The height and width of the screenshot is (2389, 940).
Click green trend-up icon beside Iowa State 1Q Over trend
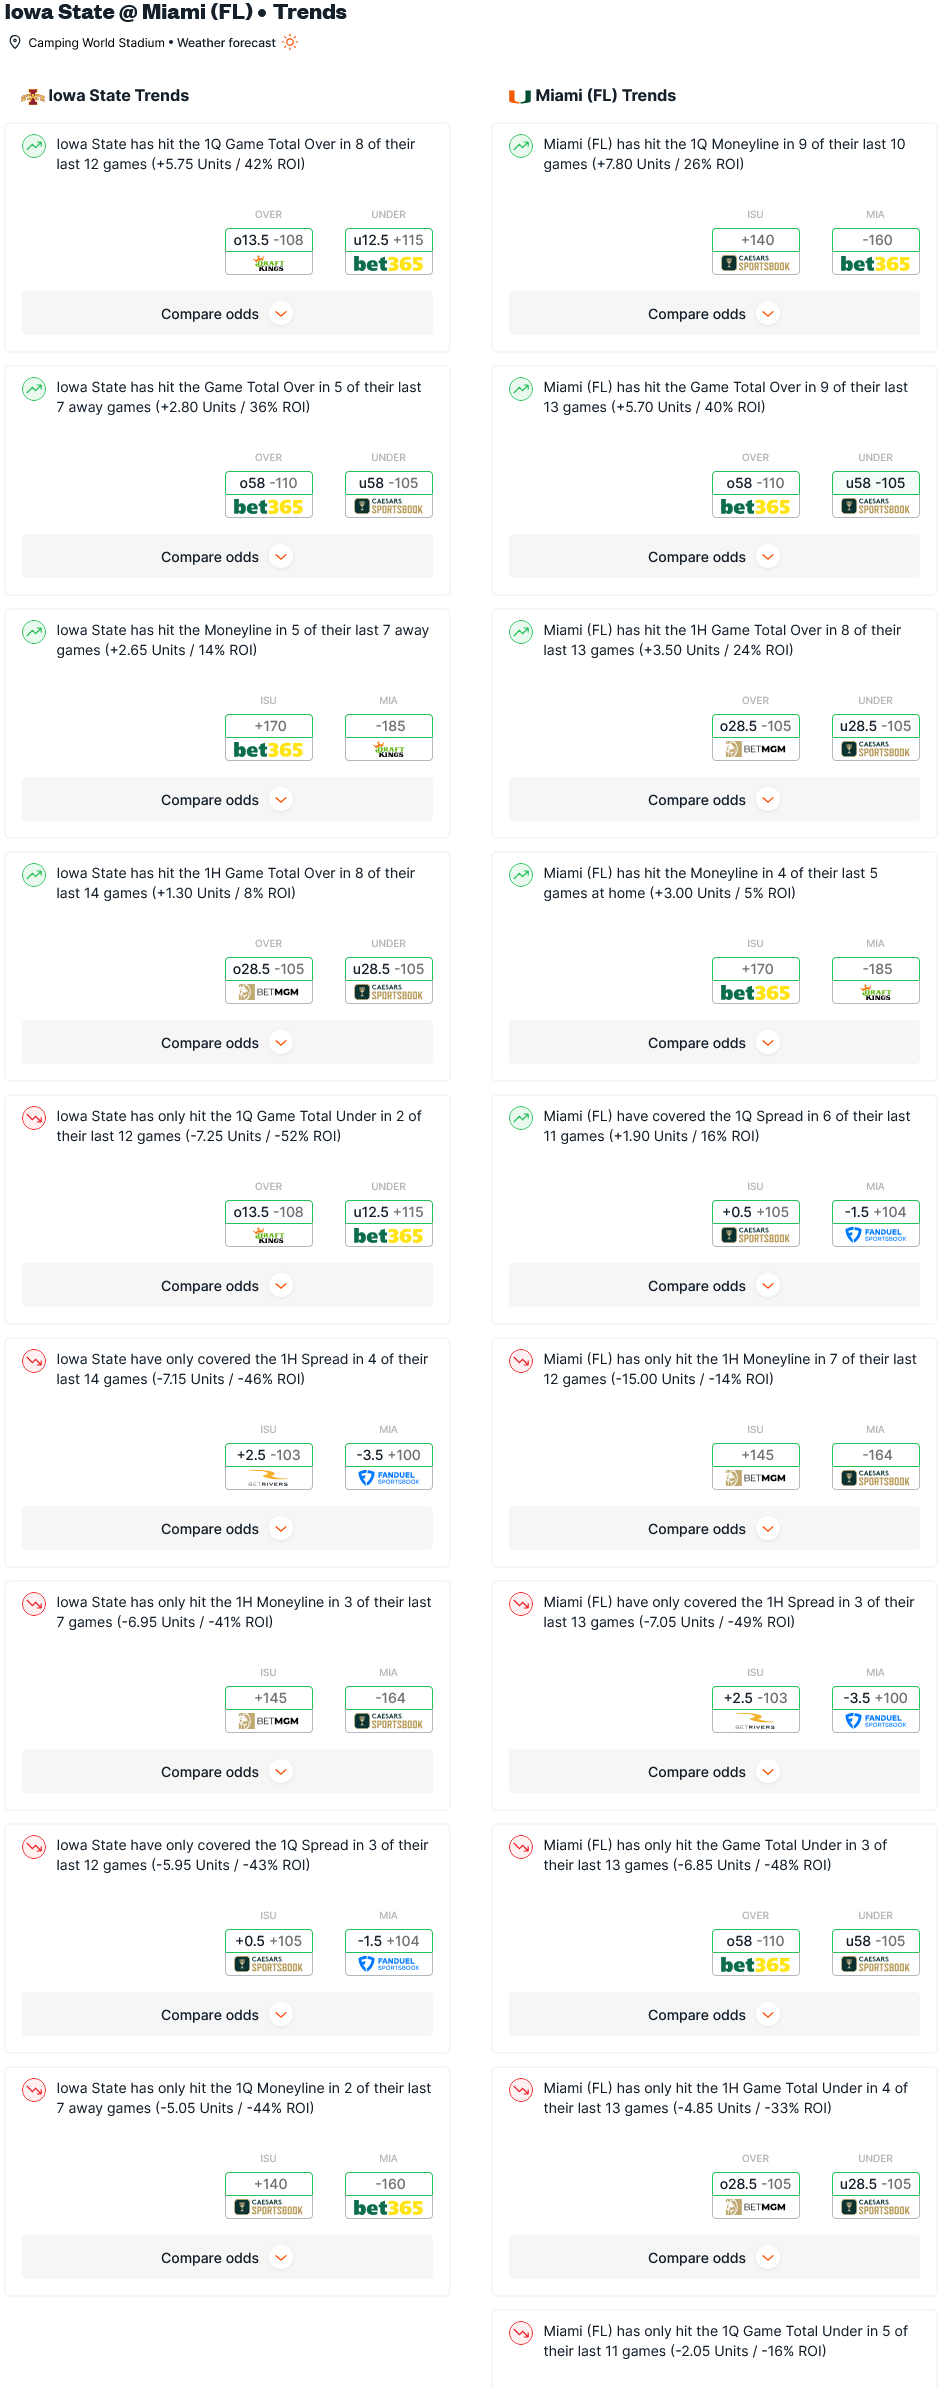click(34, 146)
